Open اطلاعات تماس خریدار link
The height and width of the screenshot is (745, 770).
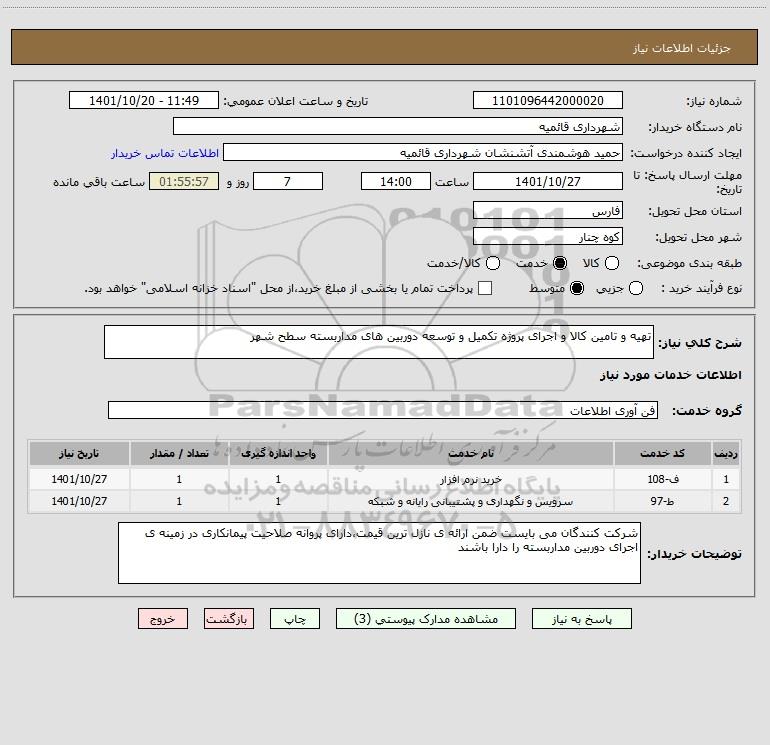(x=165, y=153)
